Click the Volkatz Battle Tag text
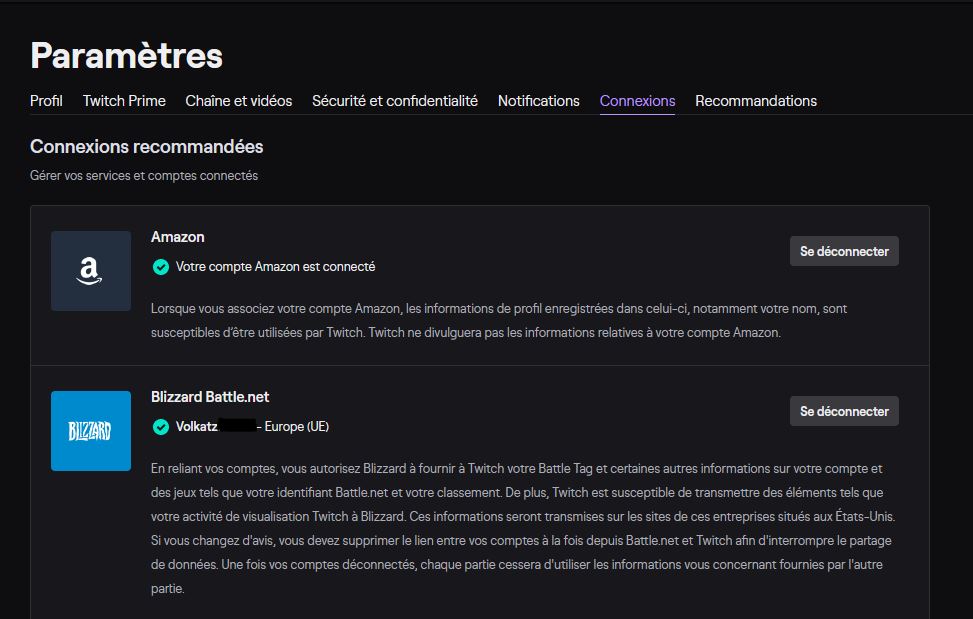 click(197, 427)
